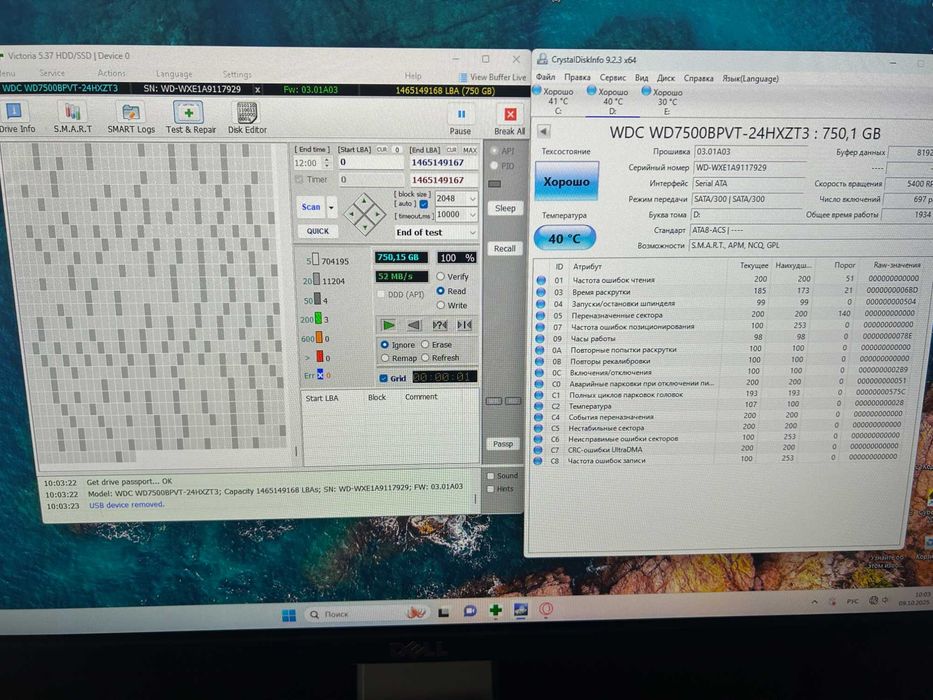This screenshot has width=933, height=700.
Task: Click the Pause icon in Victoria
Action: click(461, 114)
